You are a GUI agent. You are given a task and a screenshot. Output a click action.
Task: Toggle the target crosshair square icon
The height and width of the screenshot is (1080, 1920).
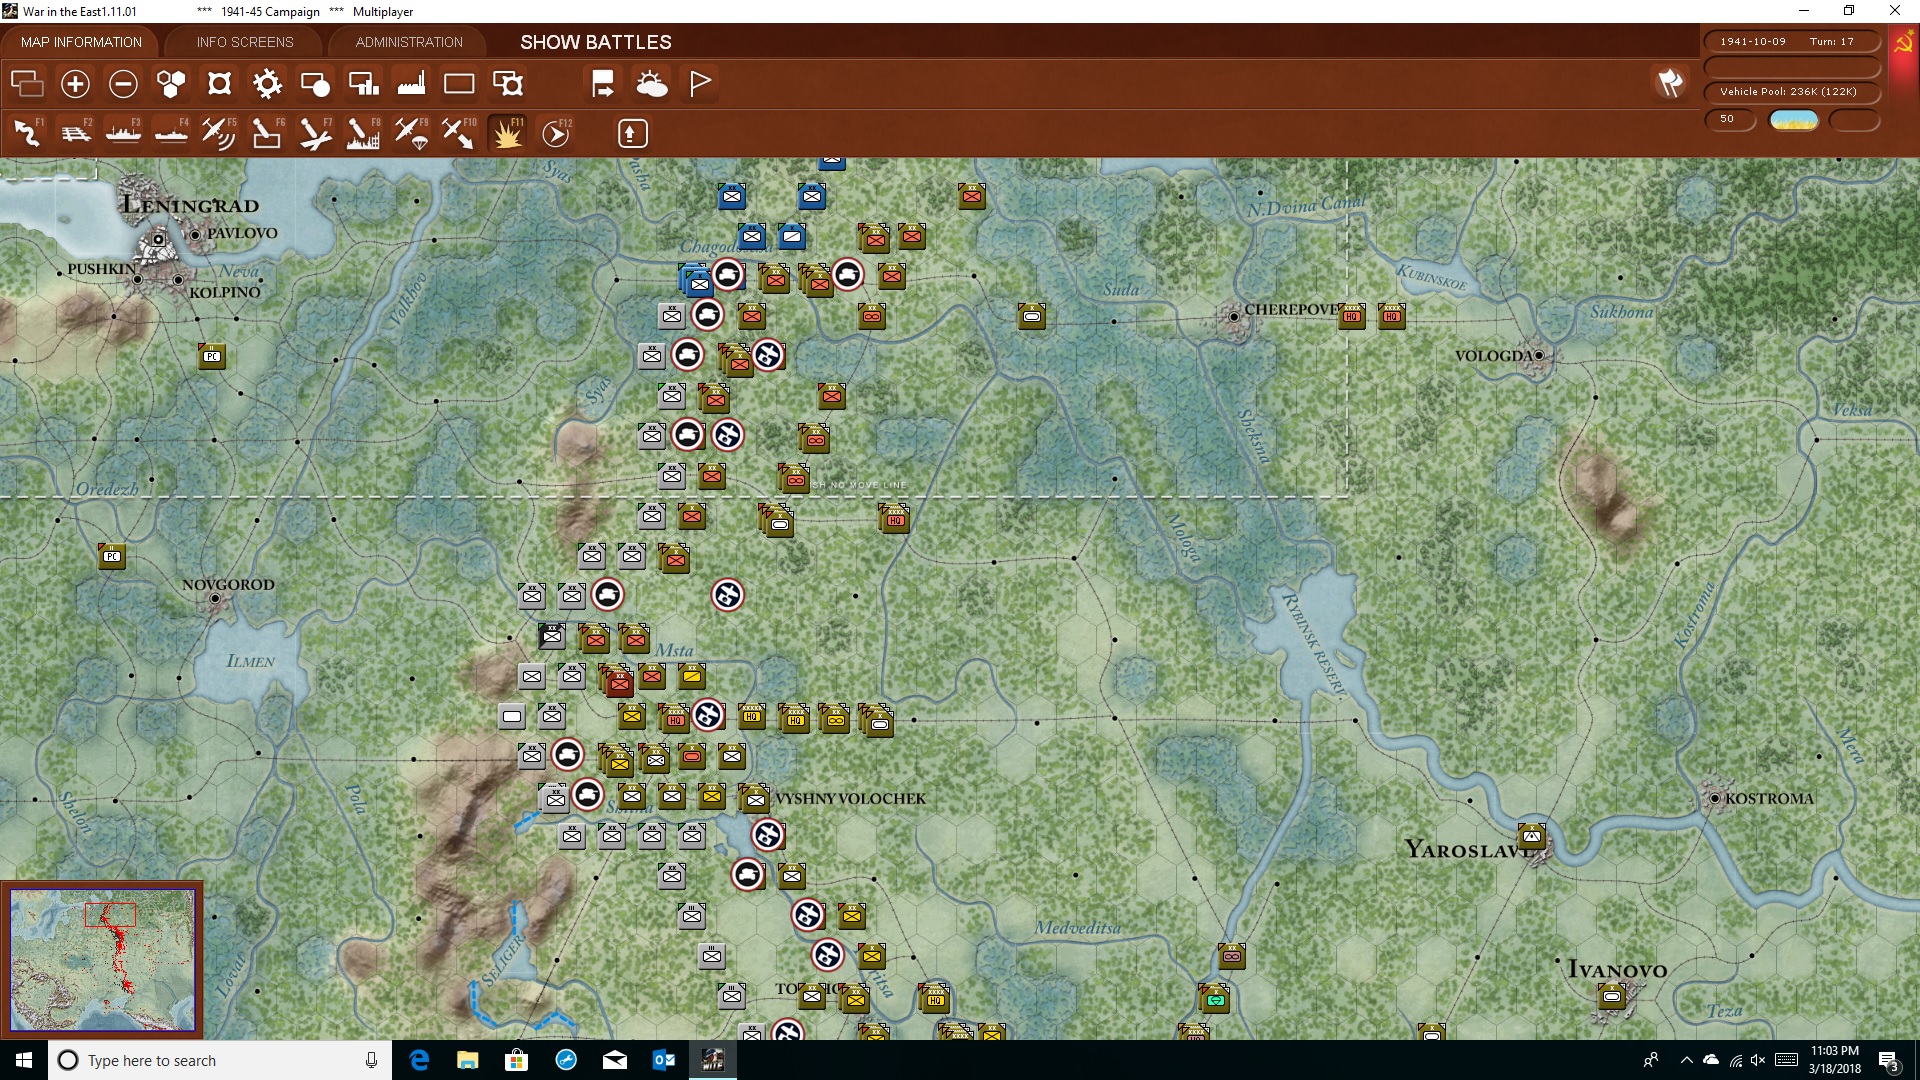click(x=219, y=84)
